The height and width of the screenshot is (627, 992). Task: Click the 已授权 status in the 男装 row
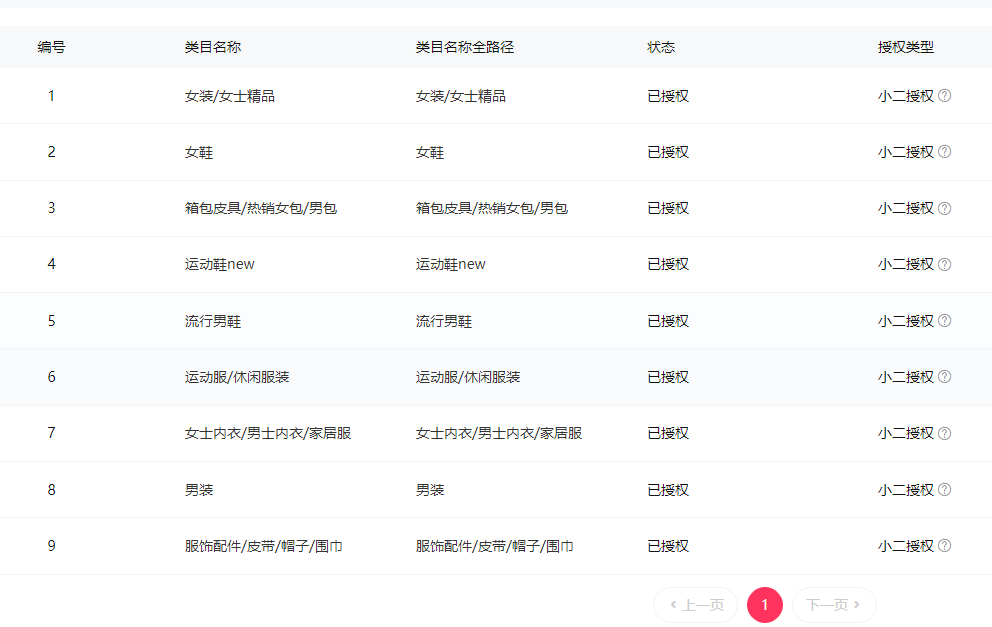click(668, 490)
